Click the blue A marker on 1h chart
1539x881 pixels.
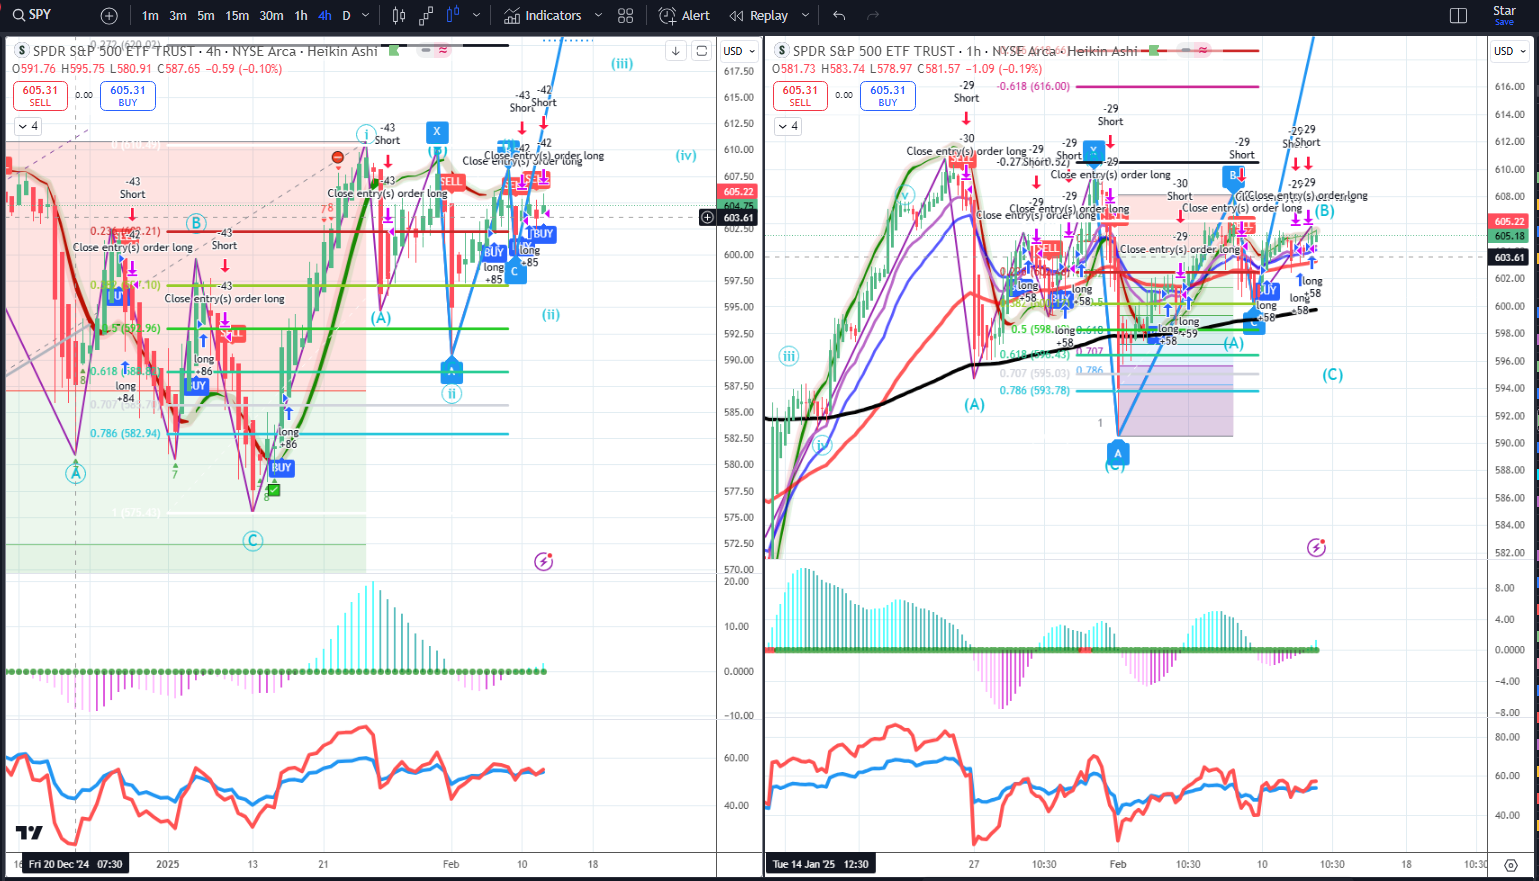point(1118,454)
